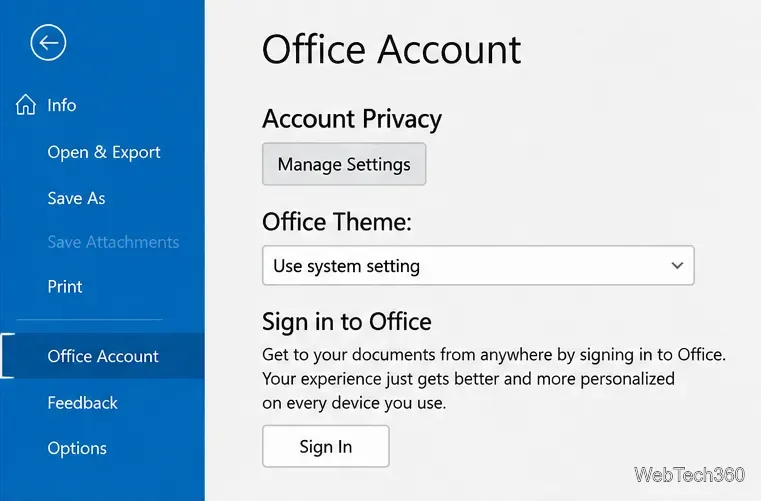Open the Open & Export page

tap(104, 152)
